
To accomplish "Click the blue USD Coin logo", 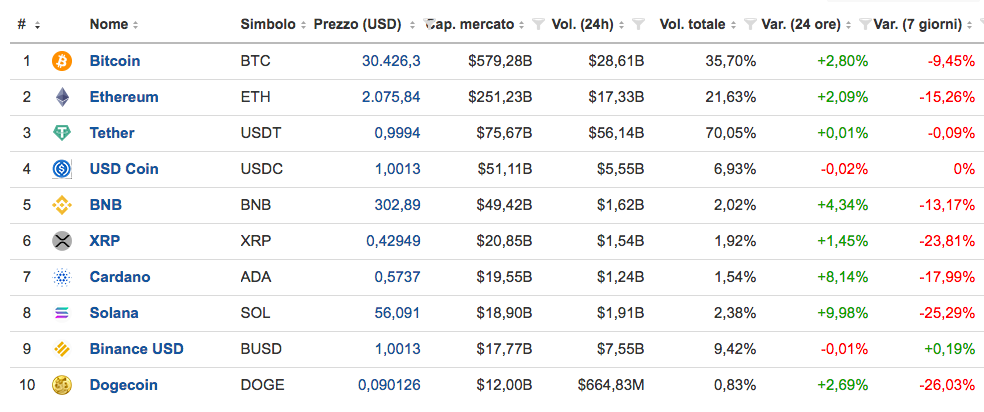I will 62,169.
